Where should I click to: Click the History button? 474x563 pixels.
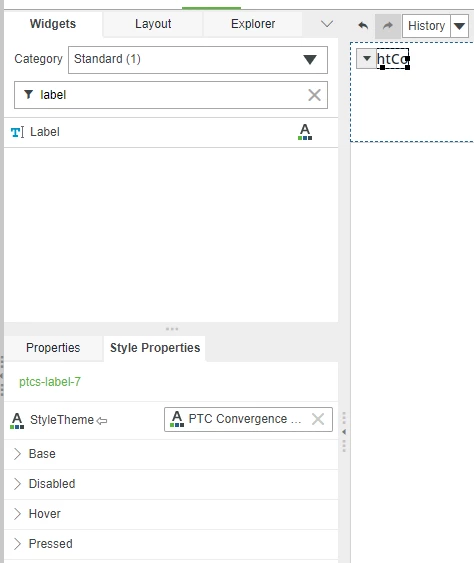pyautogui.click(x=426, y=26)
